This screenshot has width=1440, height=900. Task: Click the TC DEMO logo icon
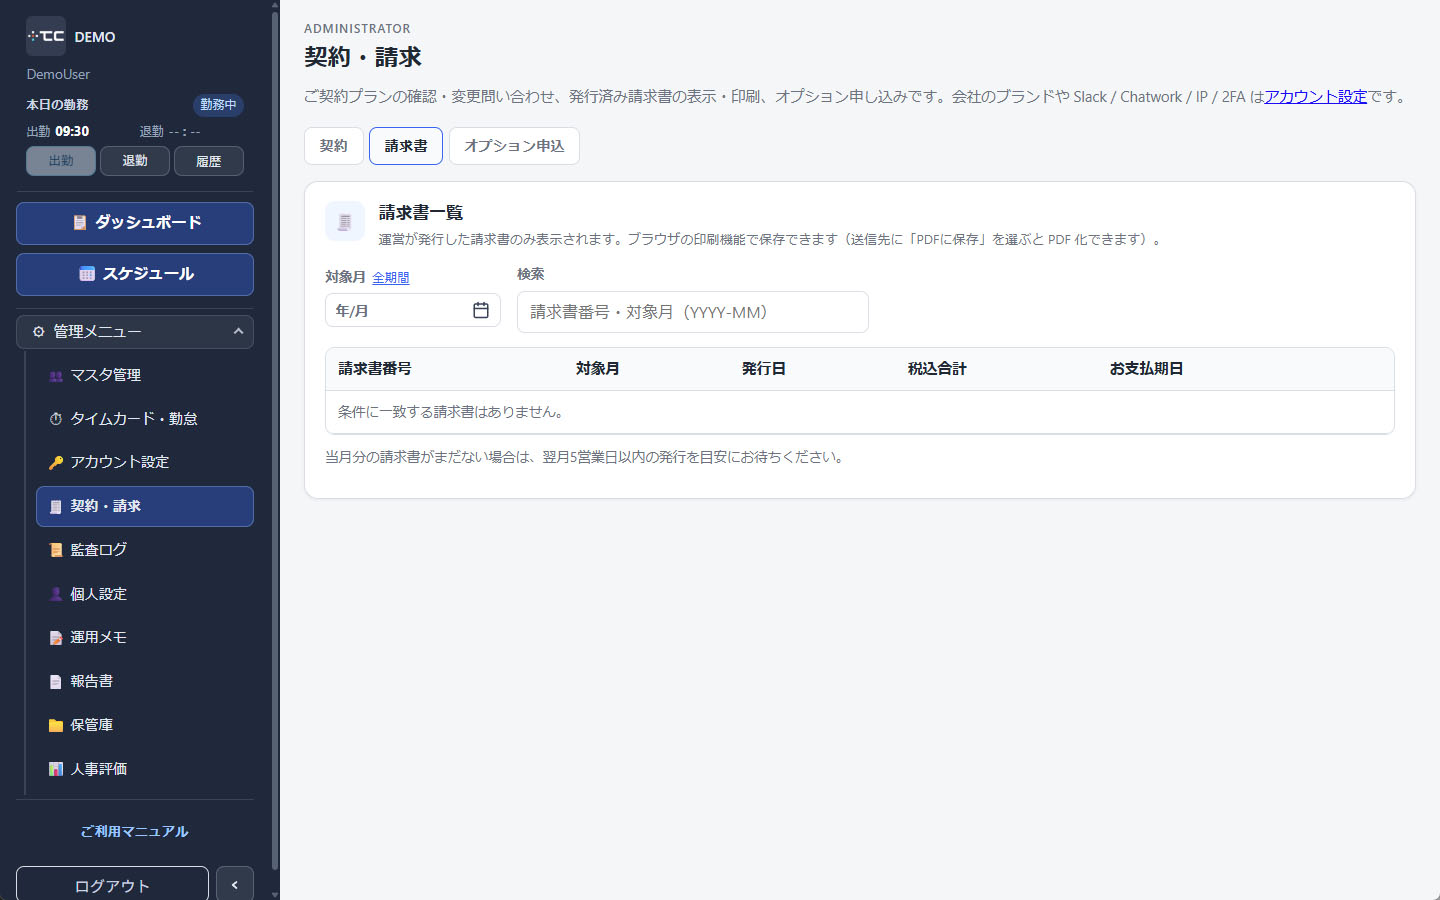[x=46, y=36]
